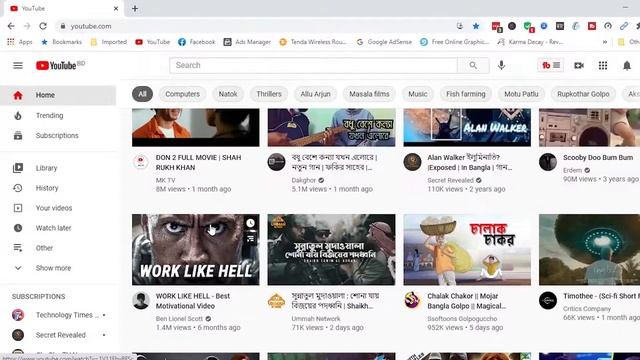Open History in the sidebar

[x=58, y=188]
